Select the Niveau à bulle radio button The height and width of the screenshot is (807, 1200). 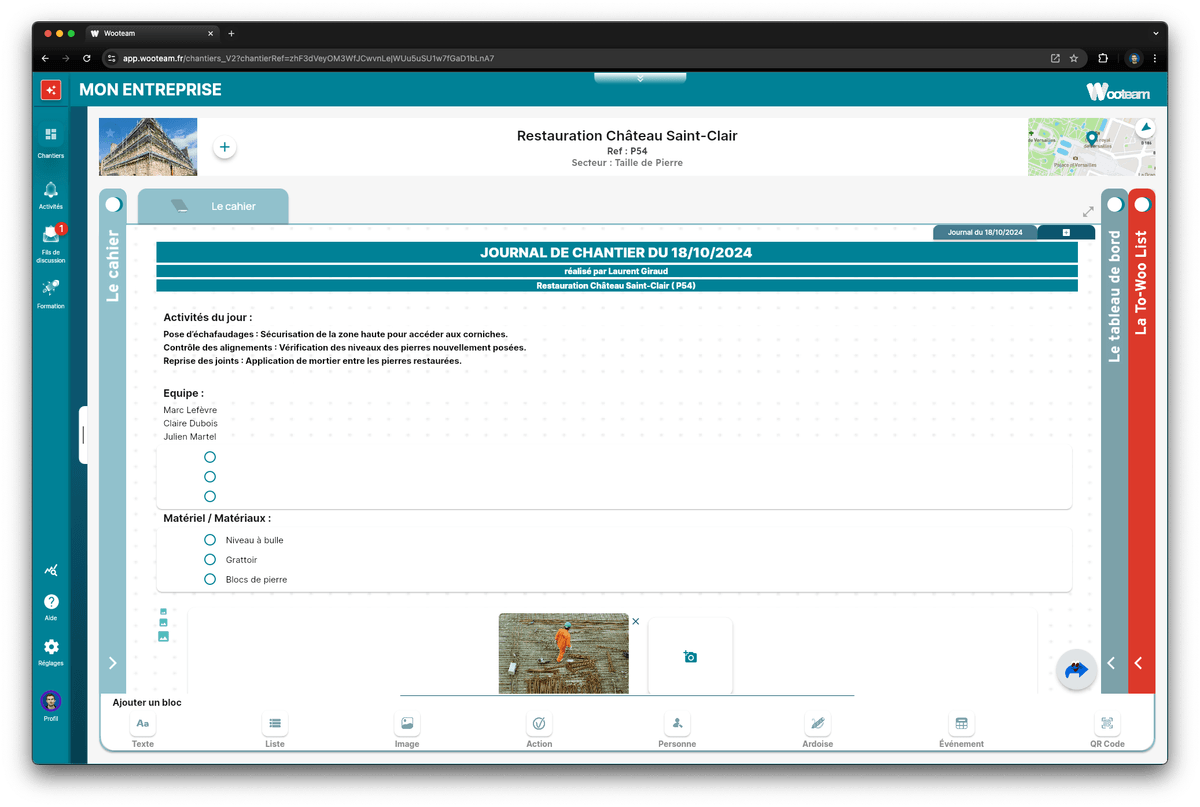coord(210,540)
